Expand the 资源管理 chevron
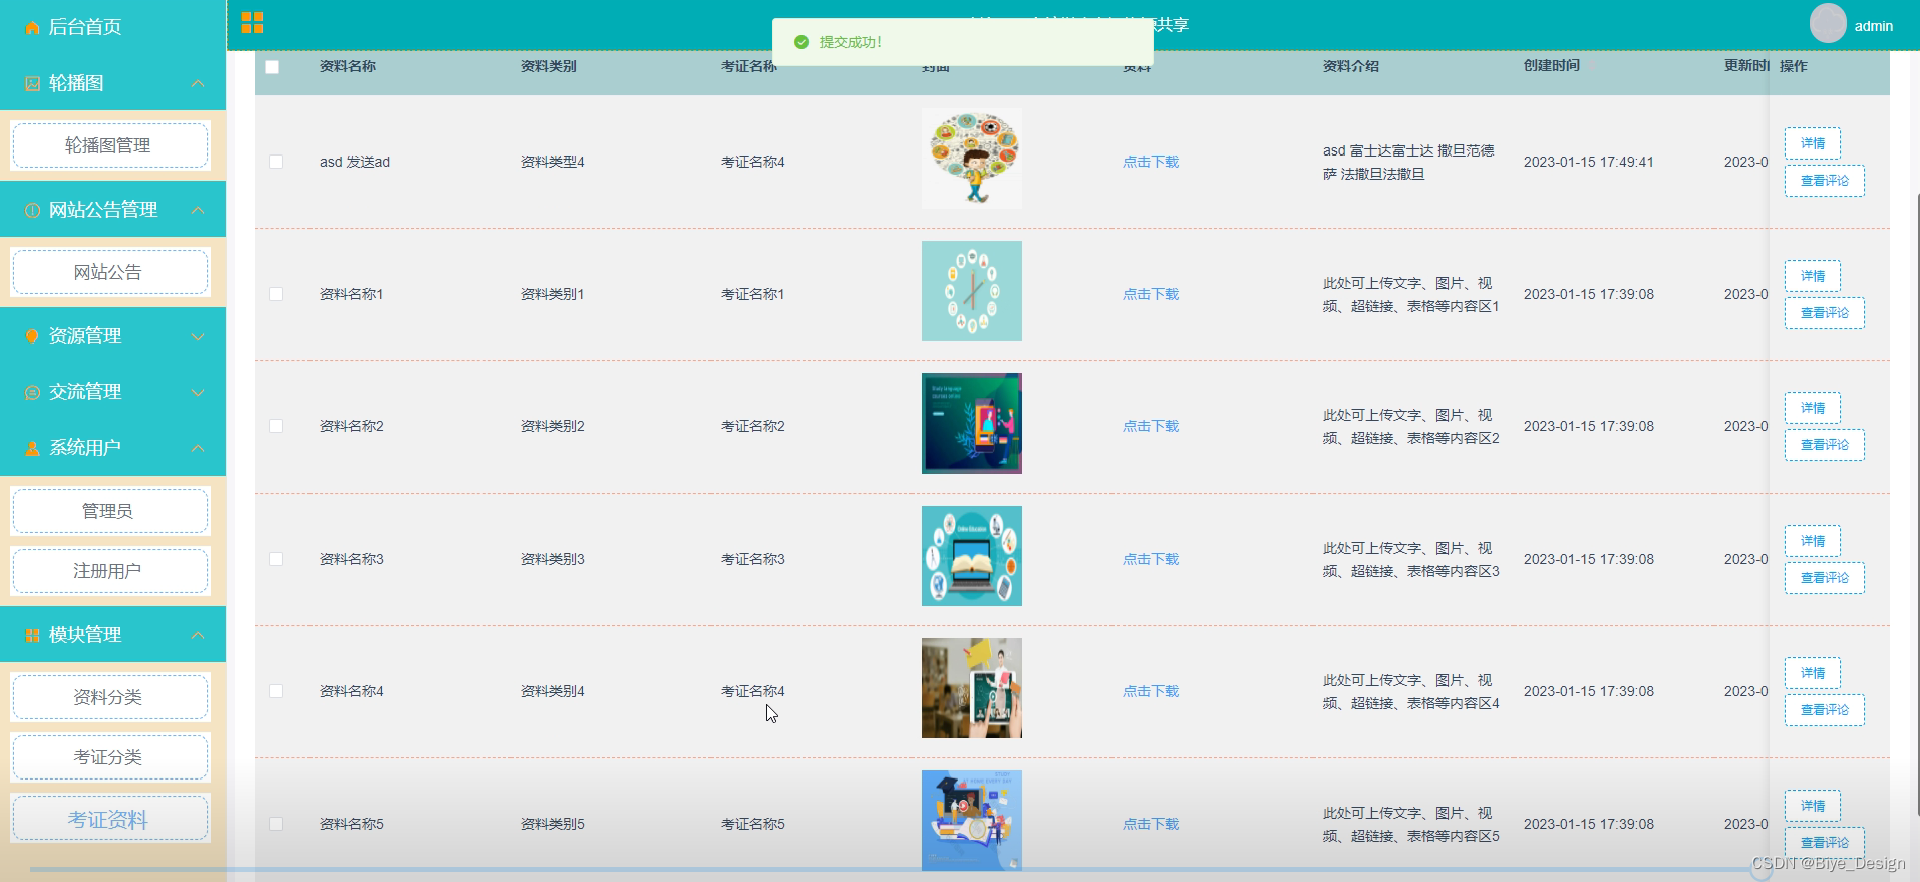 click(198, 336)
